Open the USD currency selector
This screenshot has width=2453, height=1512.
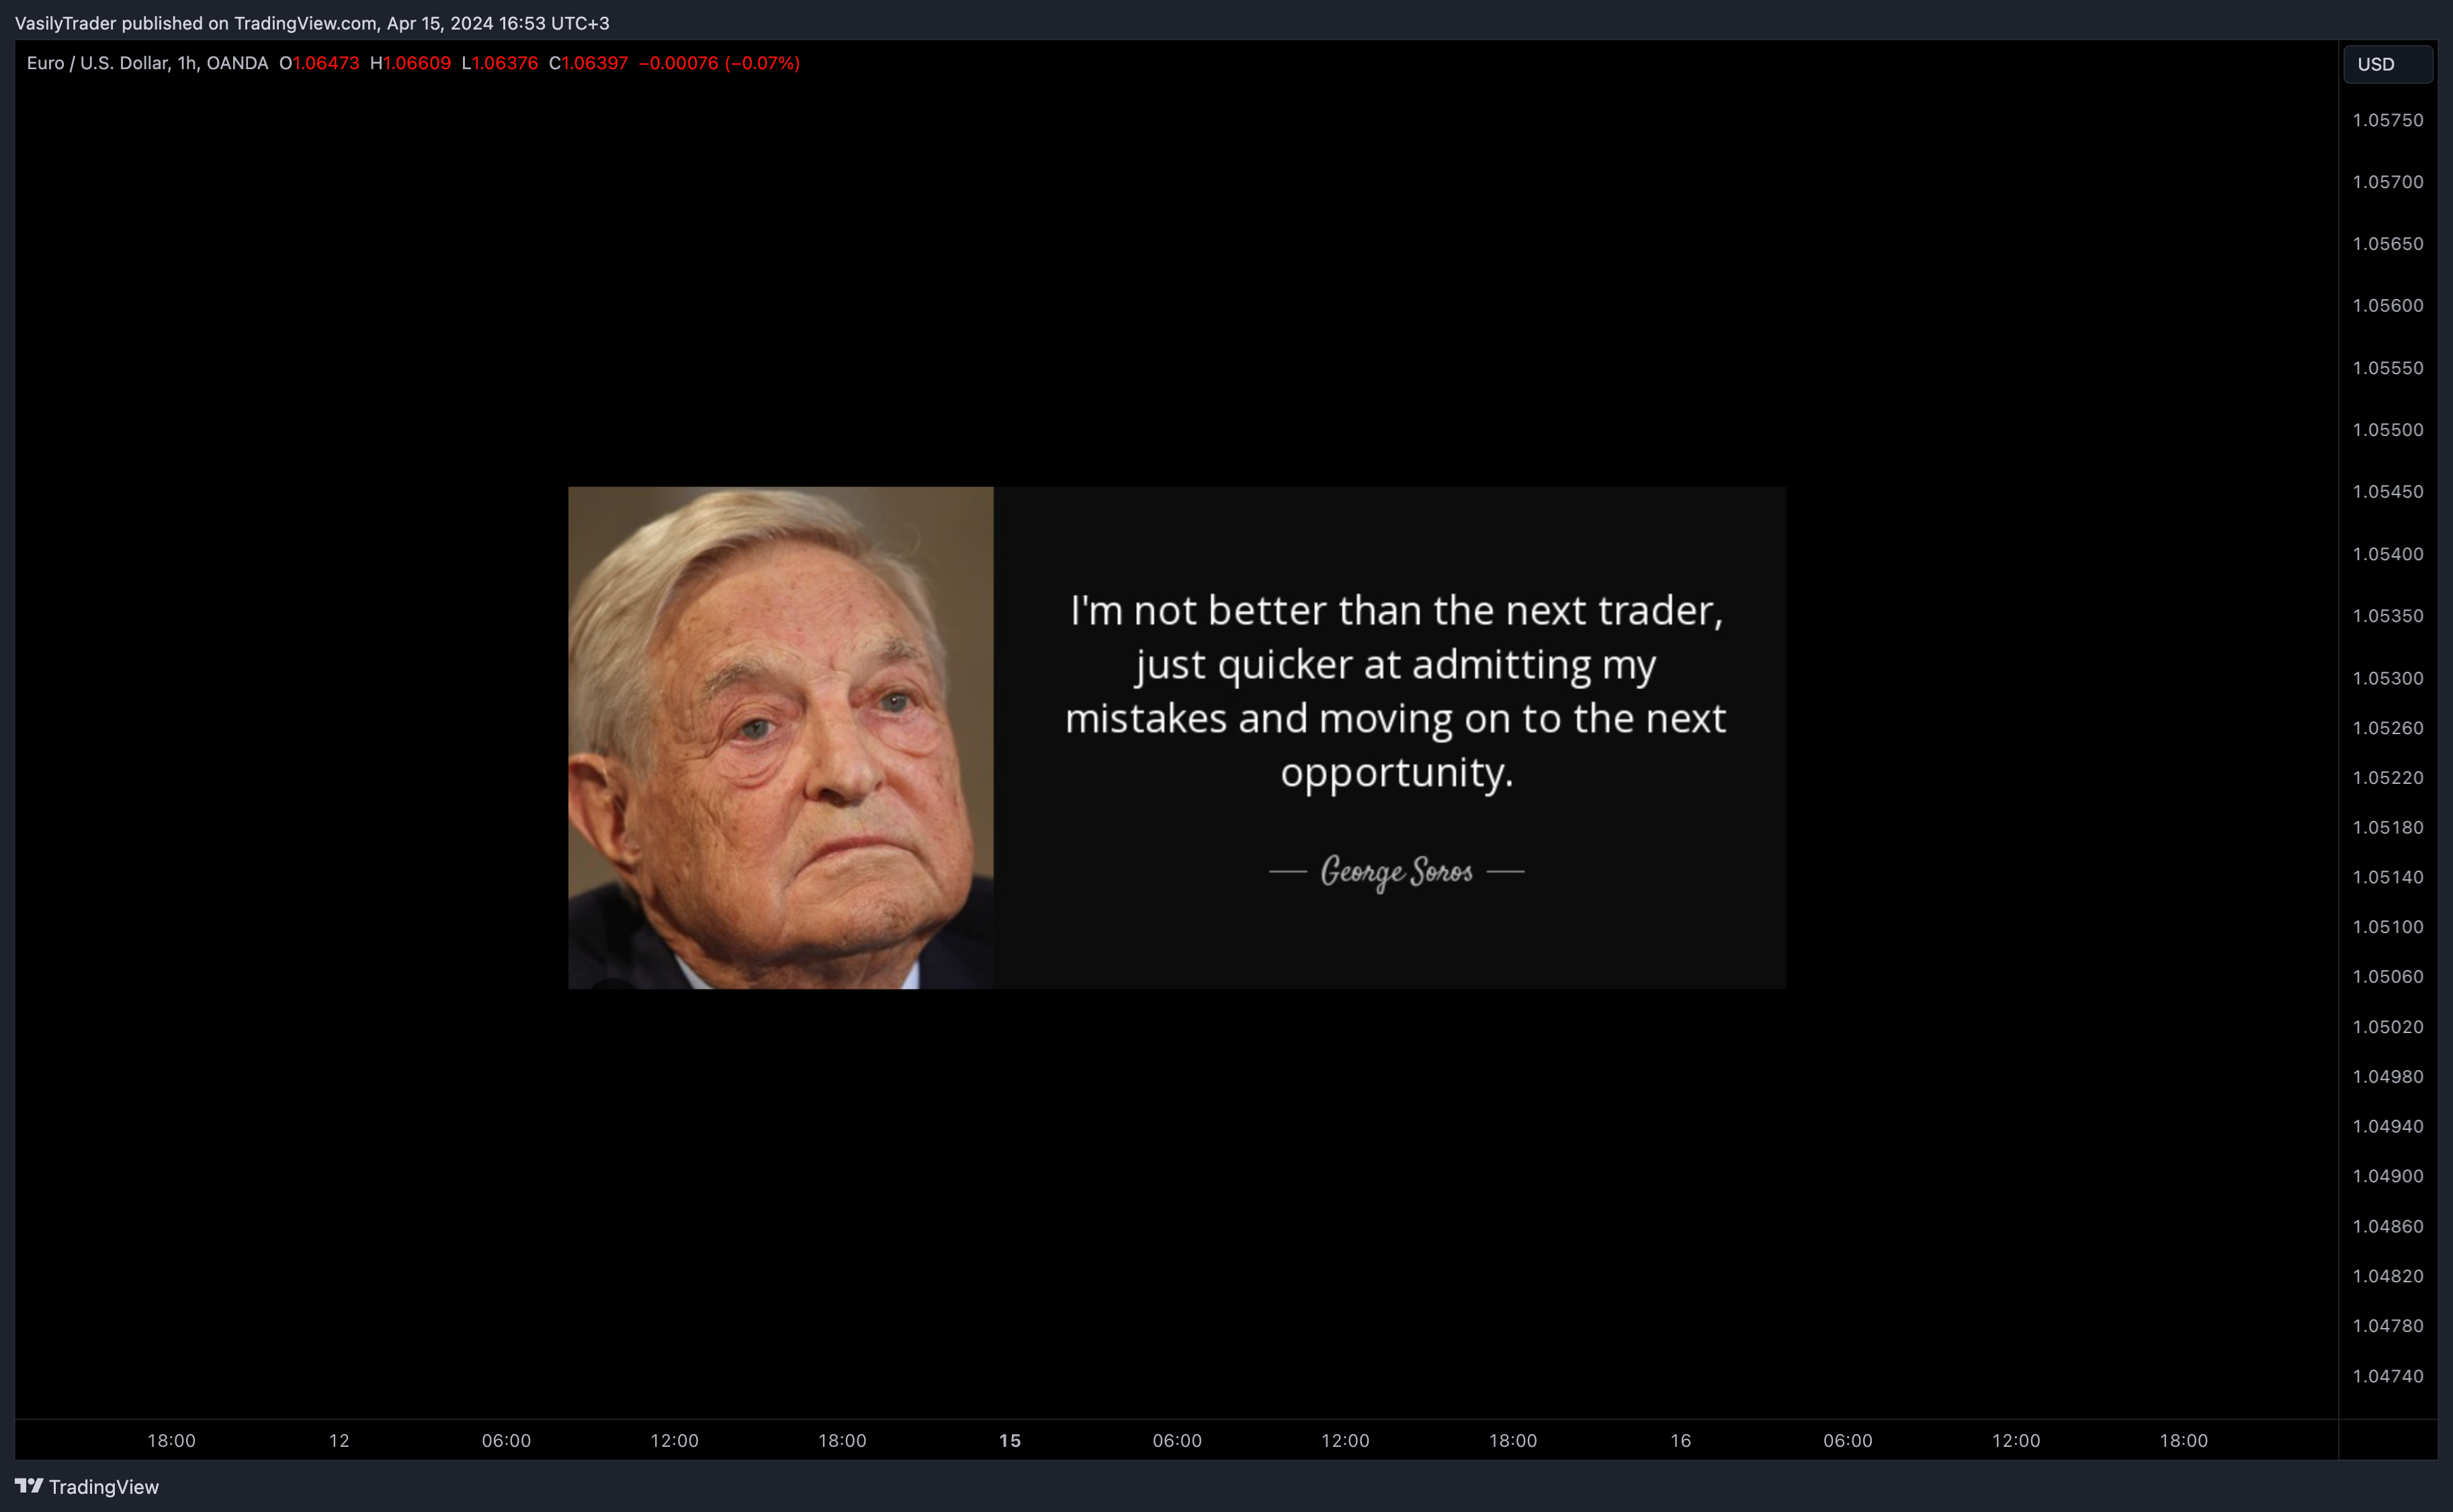tap(2387, 64)
